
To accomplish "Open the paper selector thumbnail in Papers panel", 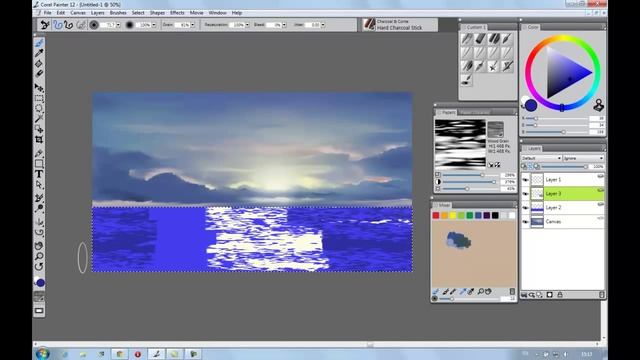I will (496, 129).
